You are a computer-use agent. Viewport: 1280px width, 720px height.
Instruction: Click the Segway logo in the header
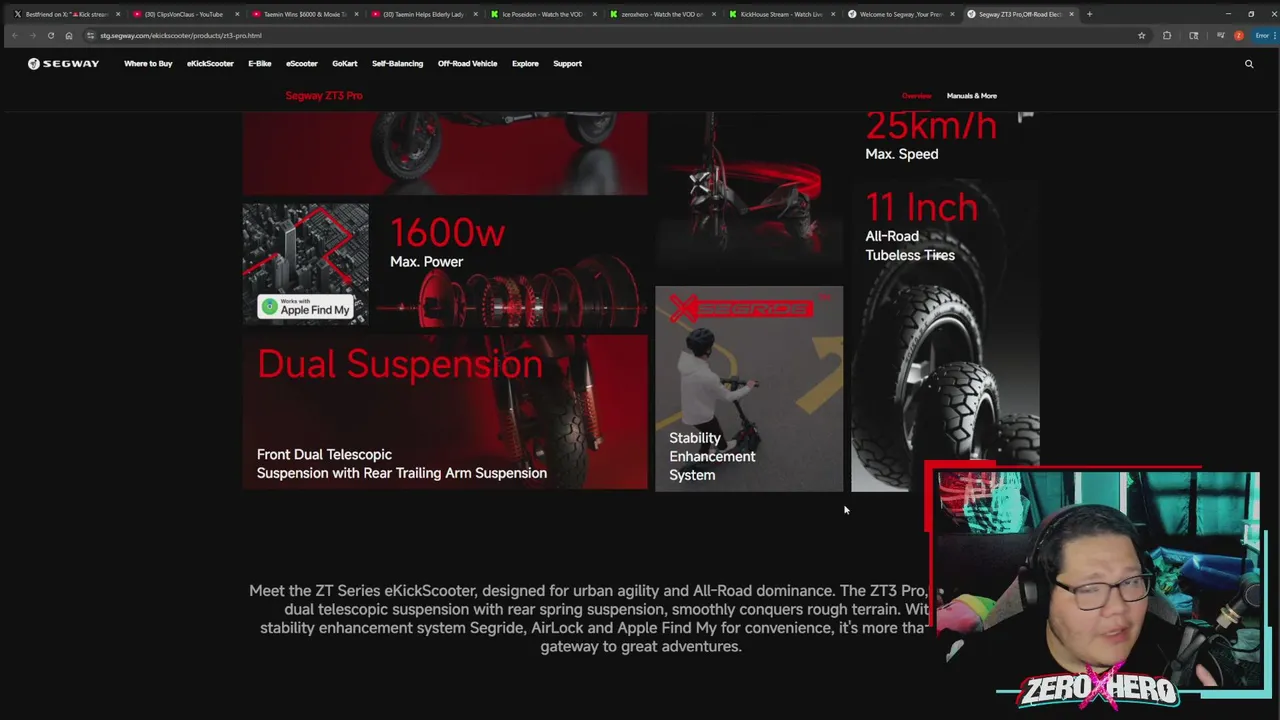click(63, 63)
